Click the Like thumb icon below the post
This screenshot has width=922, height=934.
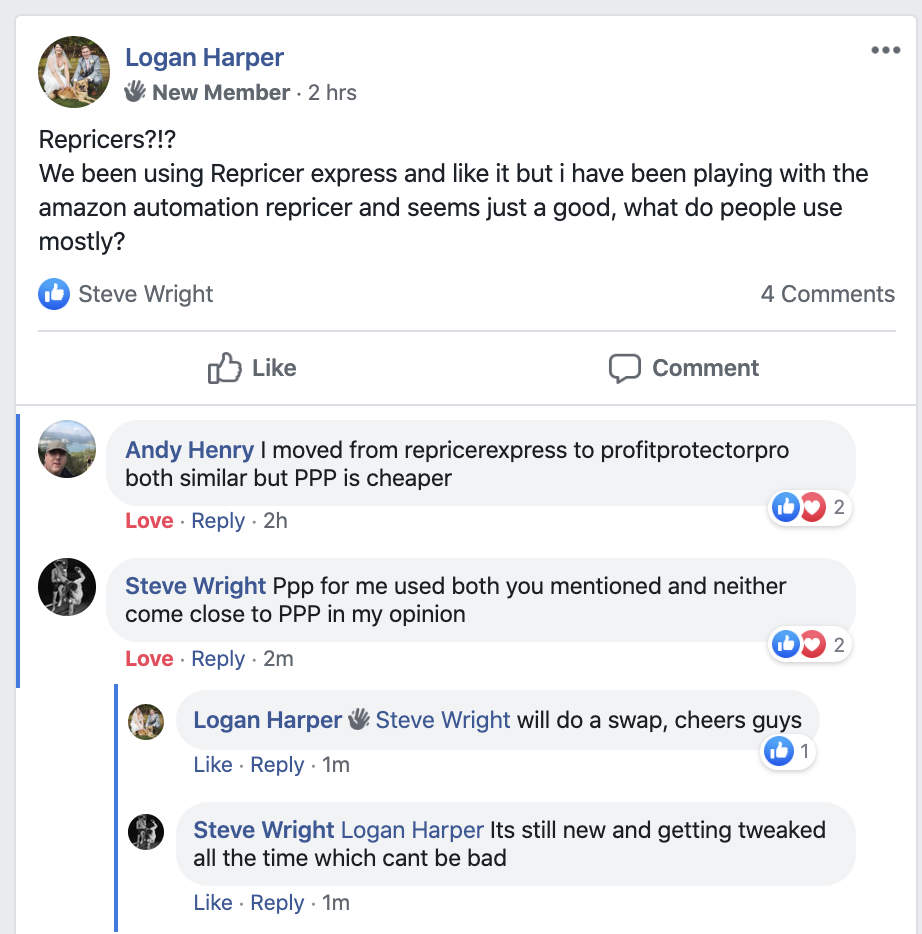[223, 368]
